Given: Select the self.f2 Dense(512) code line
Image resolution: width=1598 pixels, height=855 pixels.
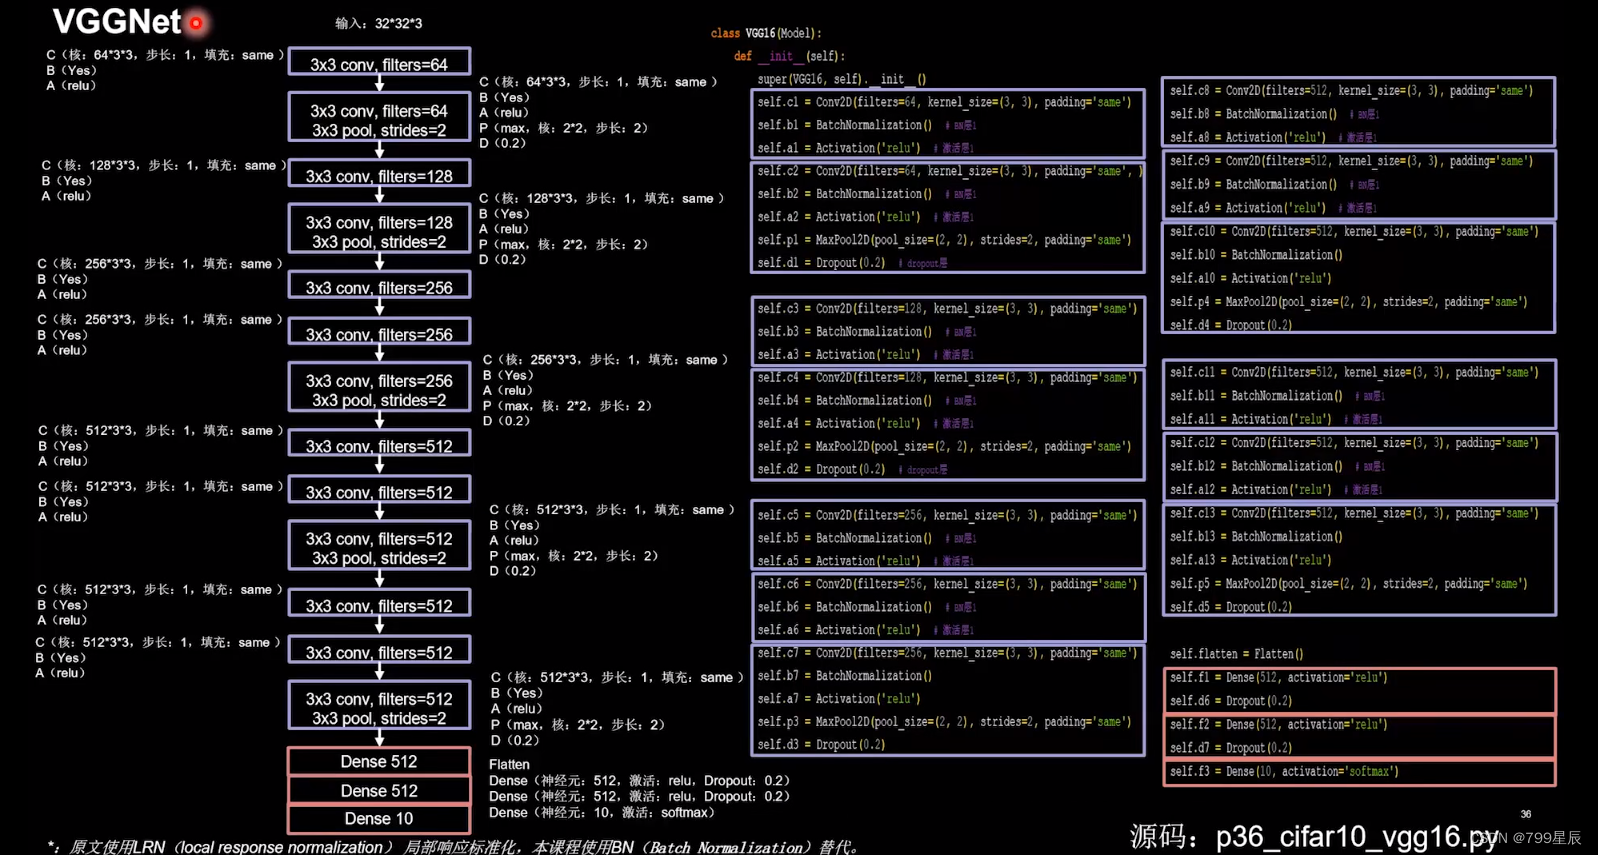Looking at the screenshot, I should pos(1279,725).
